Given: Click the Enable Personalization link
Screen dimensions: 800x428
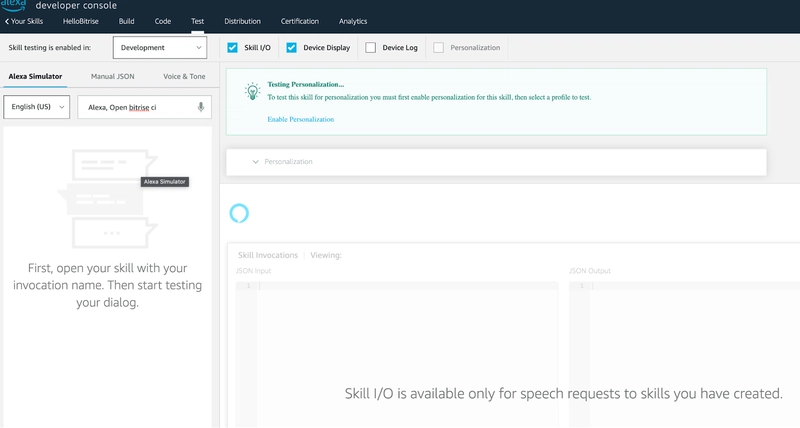Looking at the screenshot, I should click(x=301, y=119).
